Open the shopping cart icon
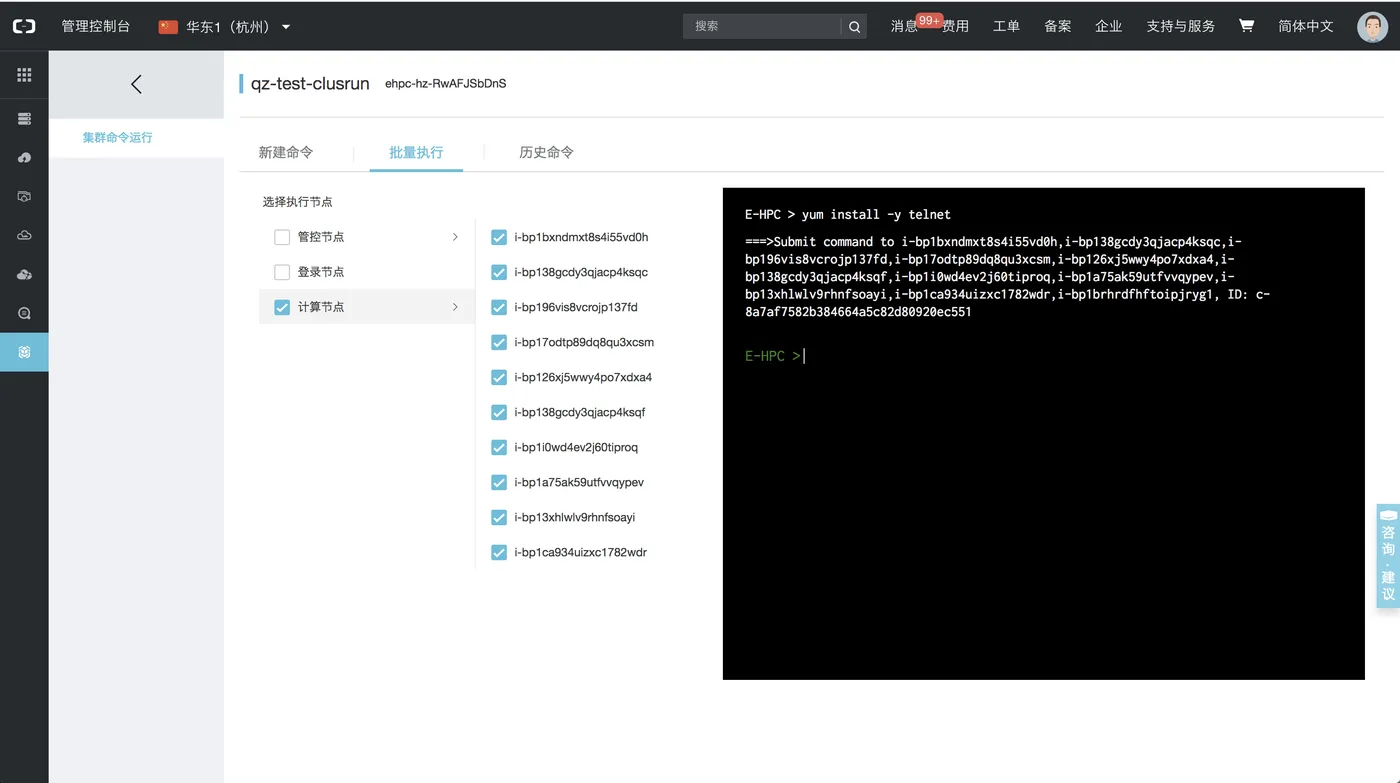 click(1246, 26)
